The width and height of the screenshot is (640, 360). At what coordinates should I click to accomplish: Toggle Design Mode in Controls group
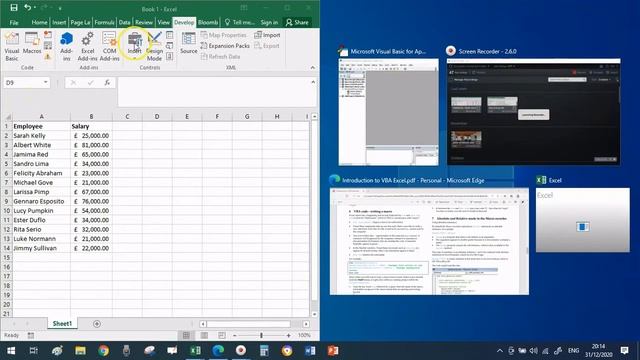click(x=154, y=46)
